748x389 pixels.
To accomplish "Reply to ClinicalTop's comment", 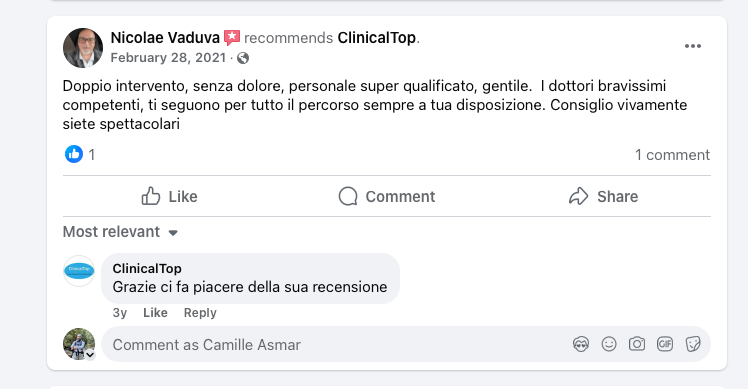I will 200,313.
